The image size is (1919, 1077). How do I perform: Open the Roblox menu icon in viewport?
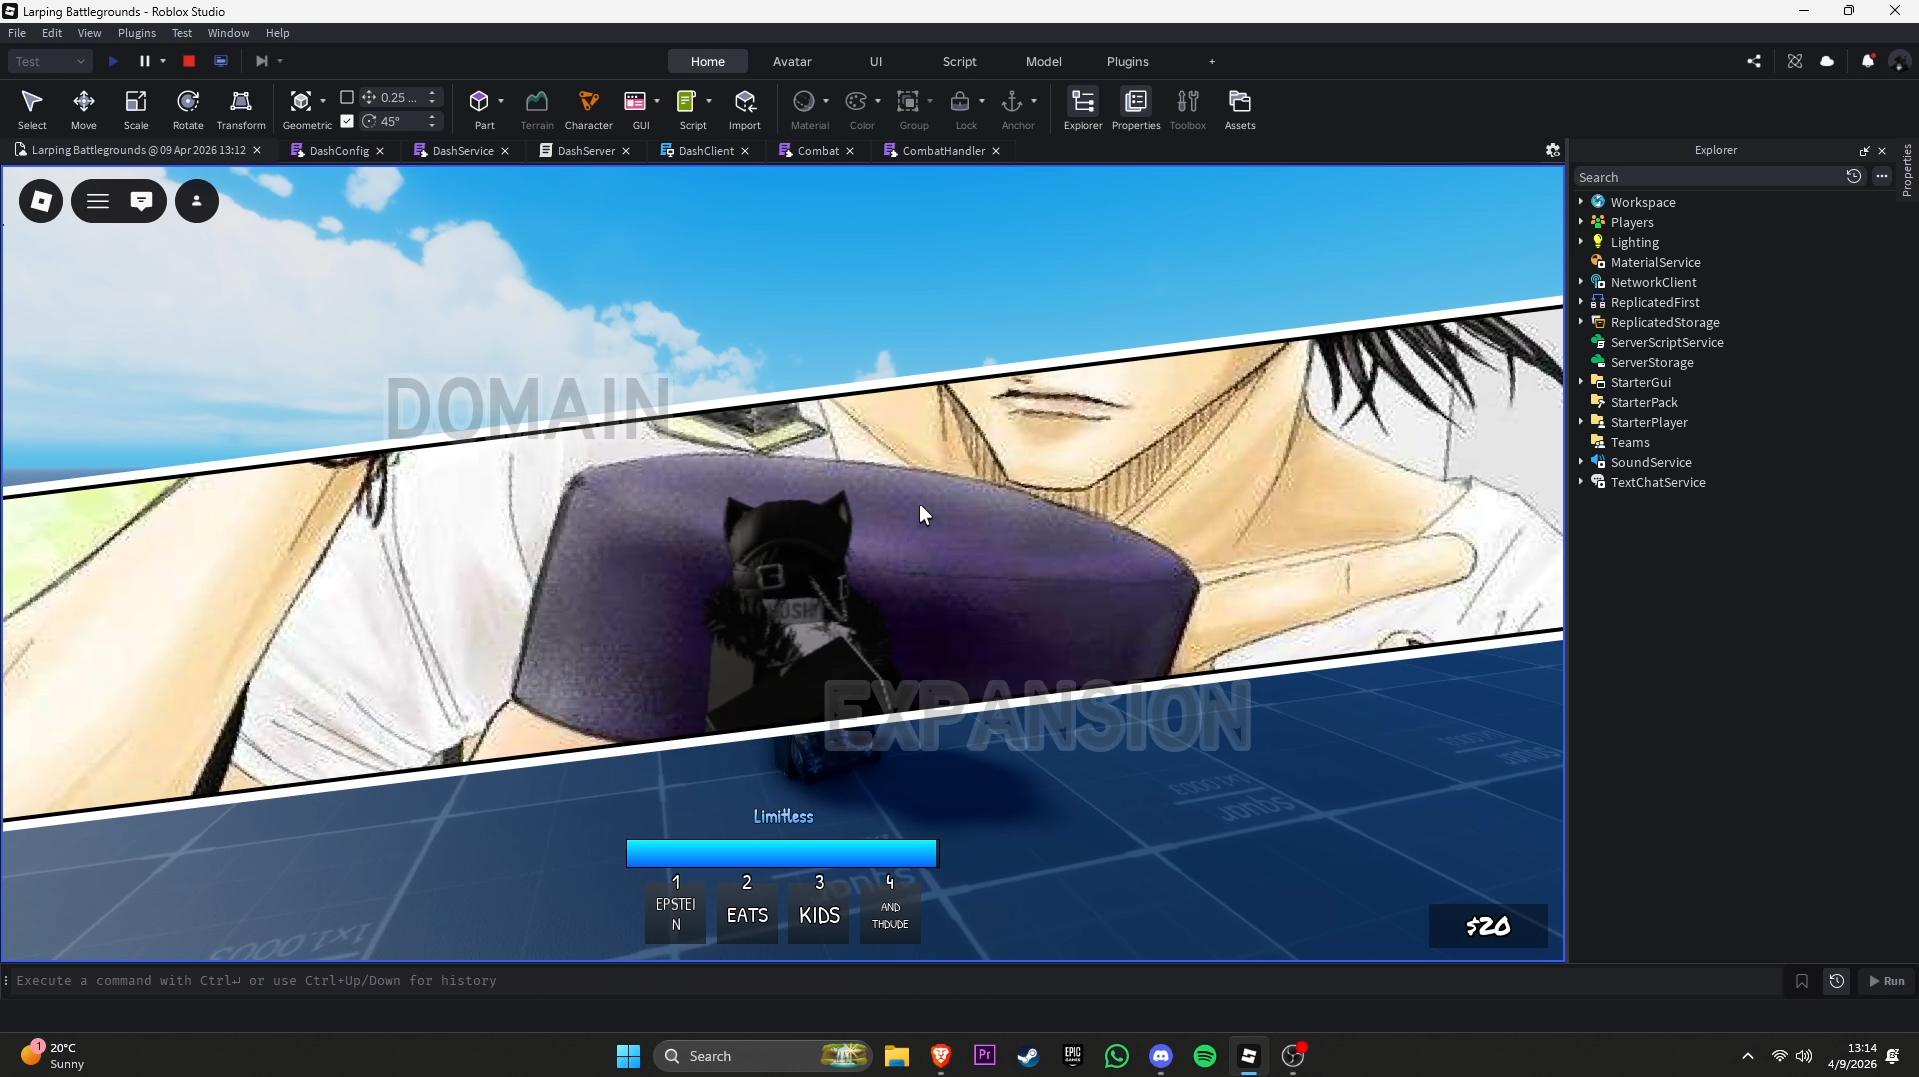[x=41, y=201]
